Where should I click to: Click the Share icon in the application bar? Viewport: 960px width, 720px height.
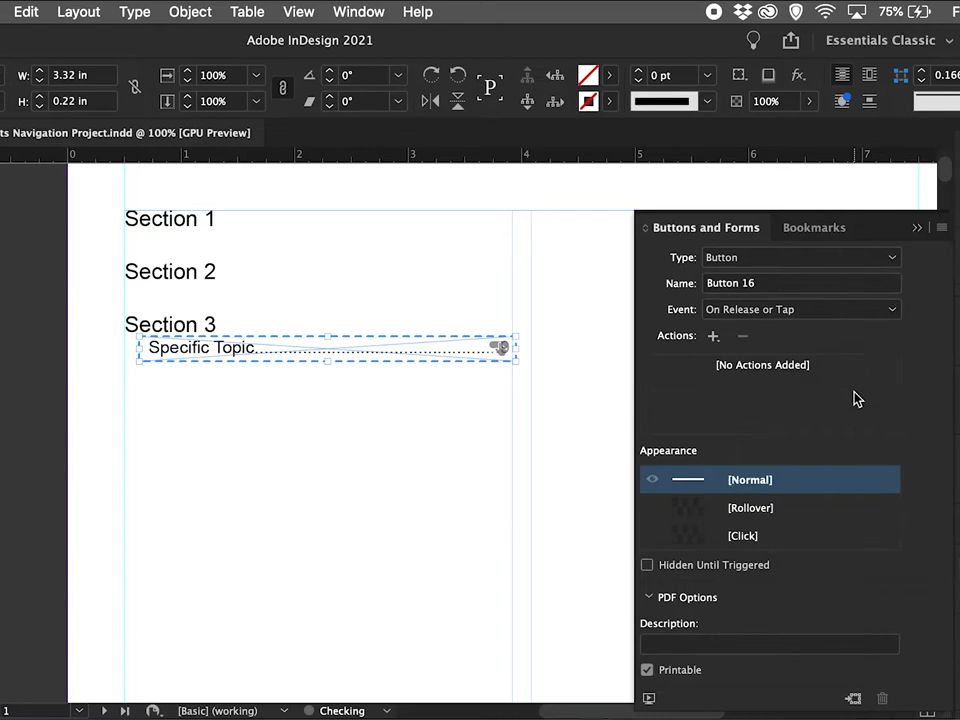tap(791, 40)
